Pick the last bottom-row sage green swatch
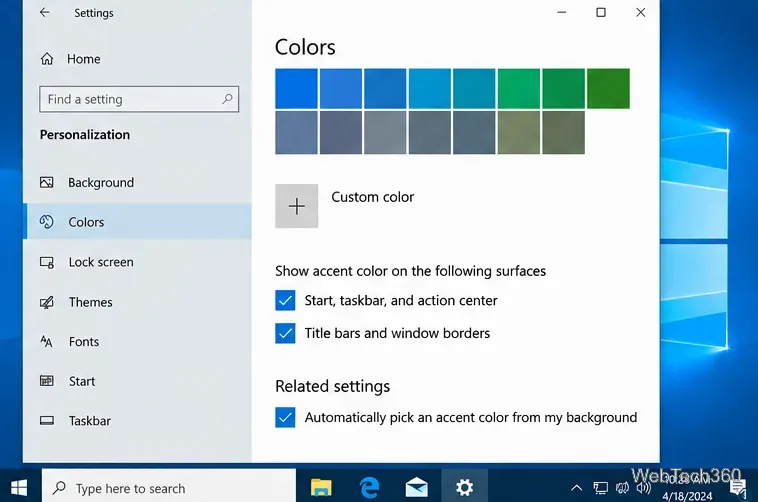This screenshot has height=502, width=758. tap(564, 133)
